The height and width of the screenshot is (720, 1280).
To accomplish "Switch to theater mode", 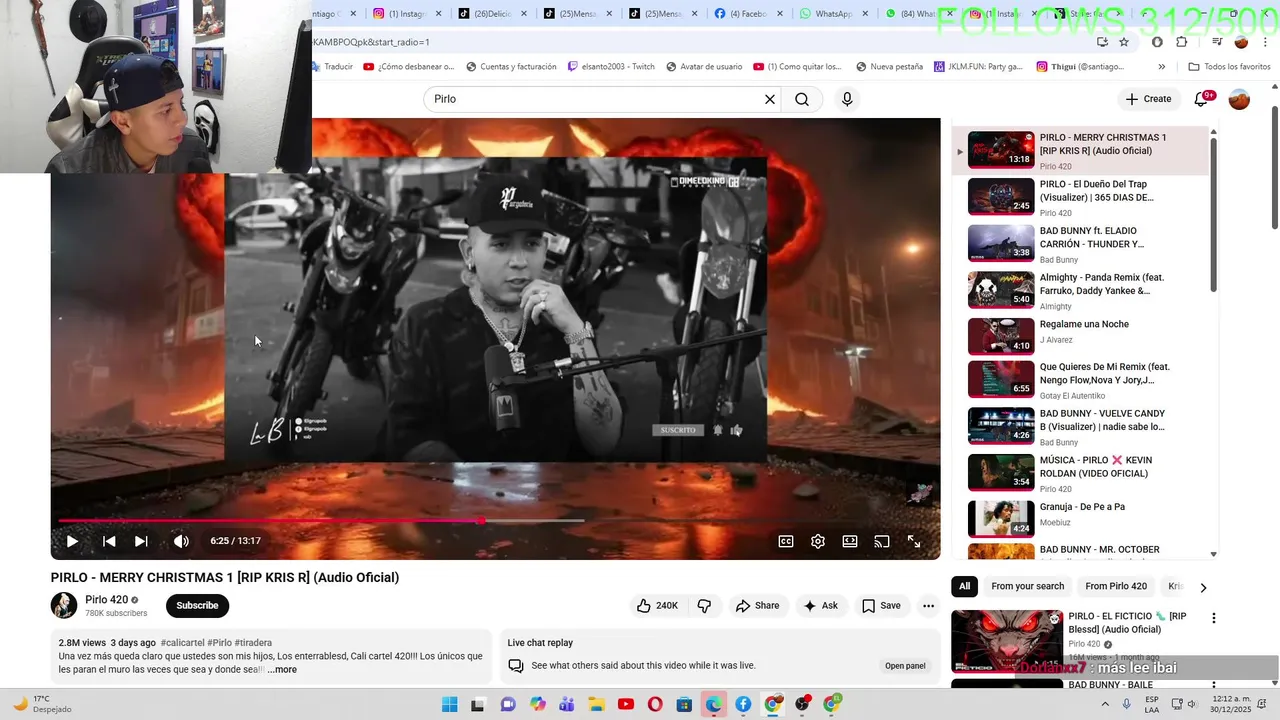I will coord(850,541).
